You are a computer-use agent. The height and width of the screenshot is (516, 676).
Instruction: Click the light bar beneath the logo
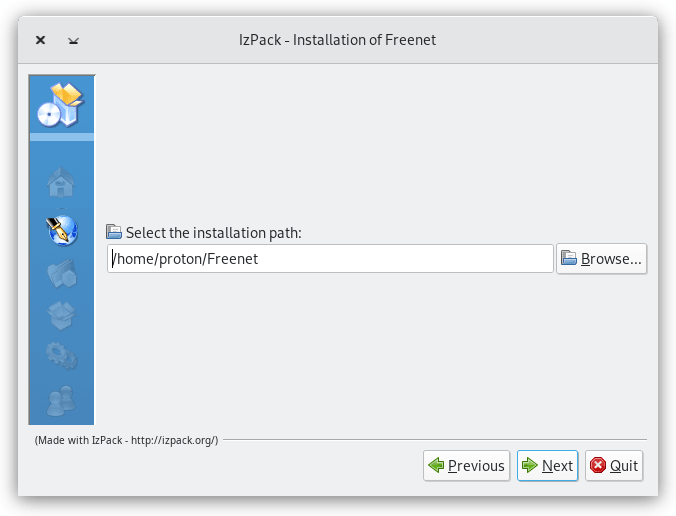[x=61, y=137]
